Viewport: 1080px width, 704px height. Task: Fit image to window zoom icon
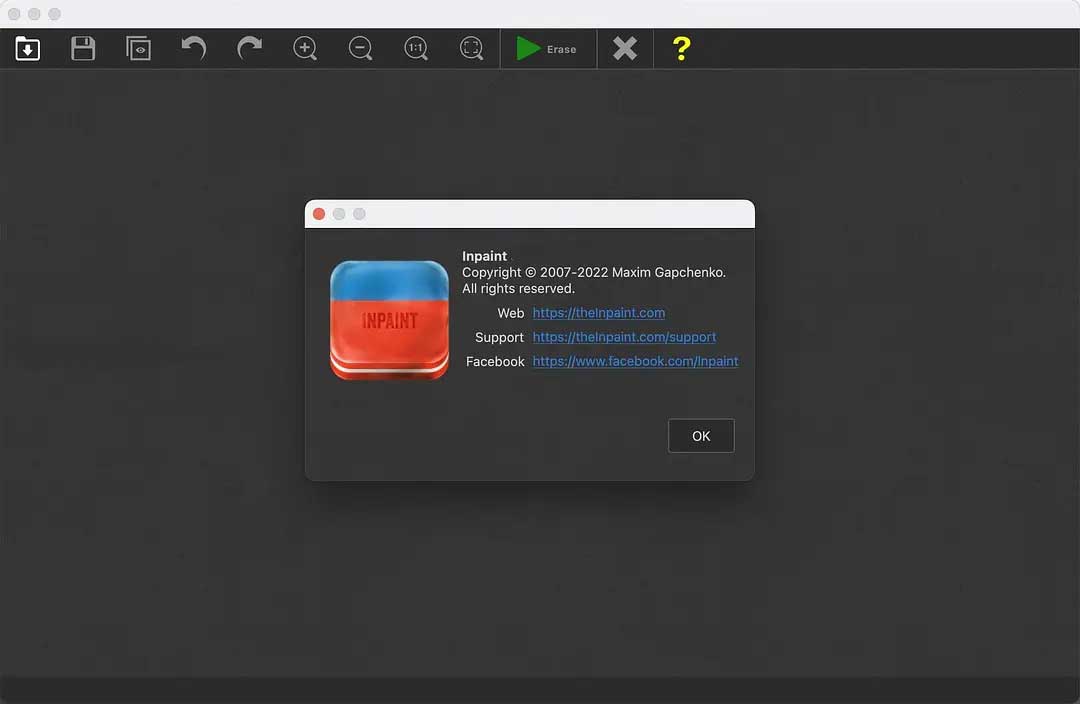click(472, 48)
